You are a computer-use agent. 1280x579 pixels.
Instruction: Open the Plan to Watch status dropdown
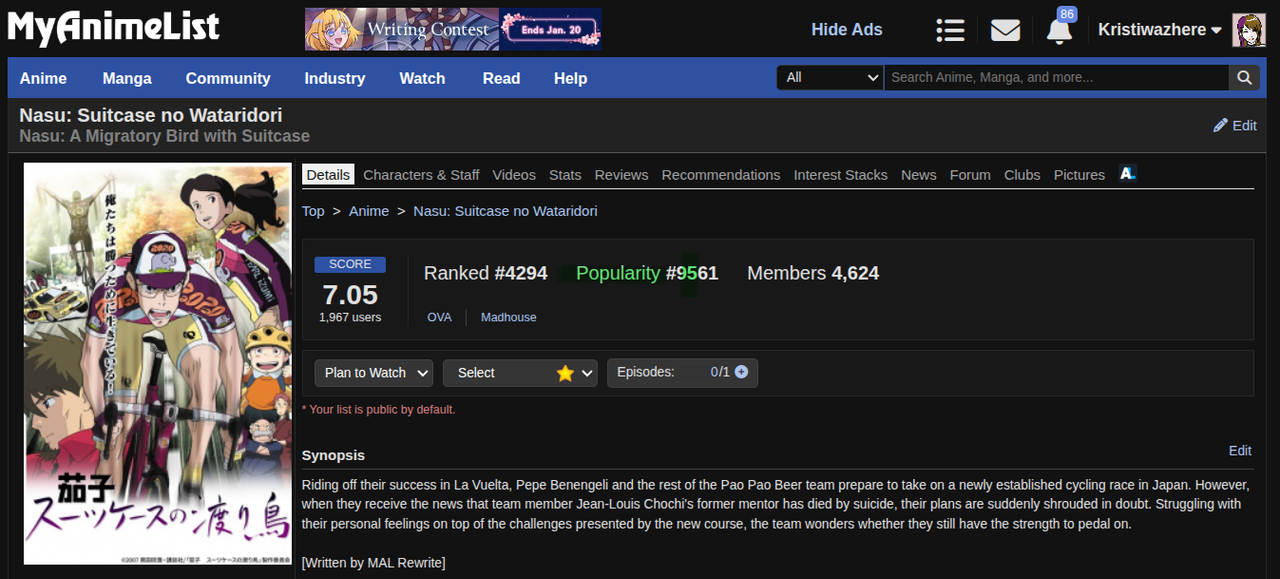[374, 373]
